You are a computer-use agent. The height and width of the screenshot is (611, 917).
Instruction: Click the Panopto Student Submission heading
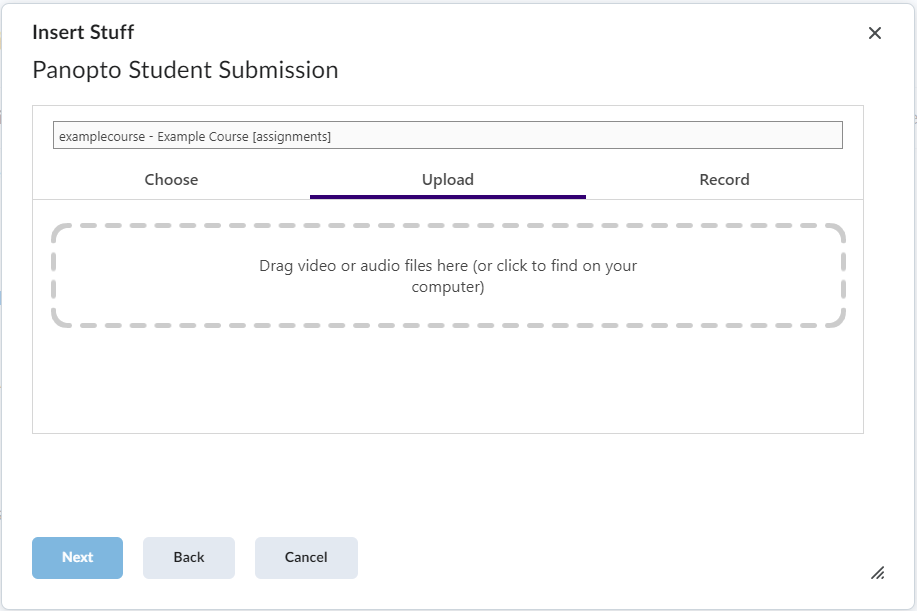click(x=185, y=70)
